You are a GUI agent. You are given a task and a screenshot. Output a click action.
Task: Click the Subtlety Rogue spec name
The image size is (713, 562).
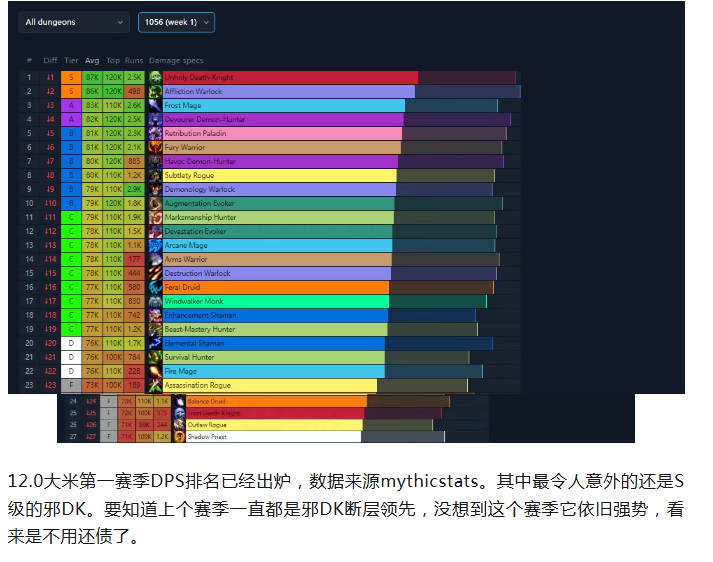190,175
